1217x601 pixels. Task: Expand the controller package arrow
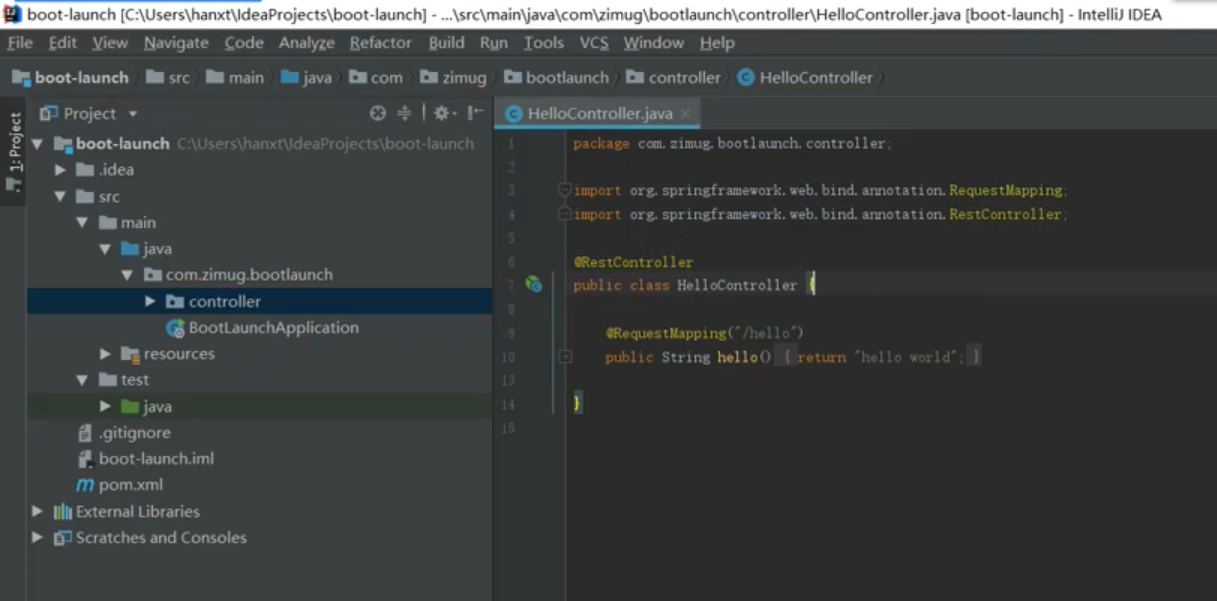[x=150, y=301]
